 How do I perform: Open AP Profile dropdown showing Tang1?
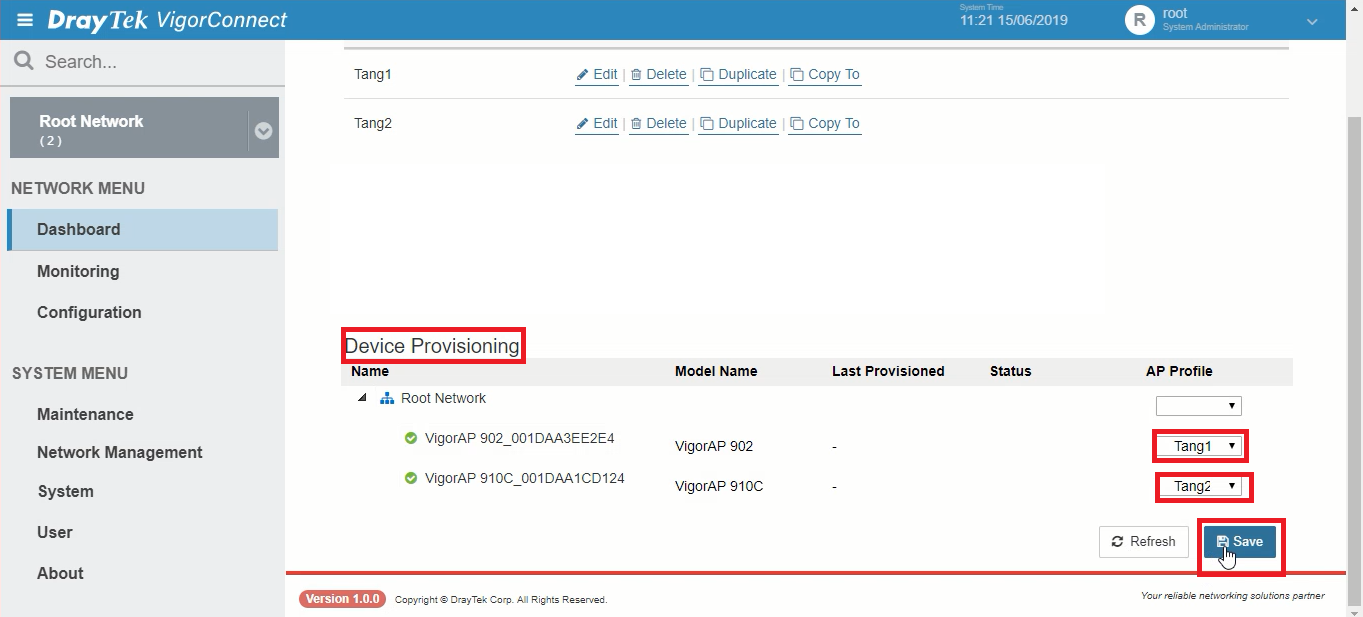click(1199, 446)
